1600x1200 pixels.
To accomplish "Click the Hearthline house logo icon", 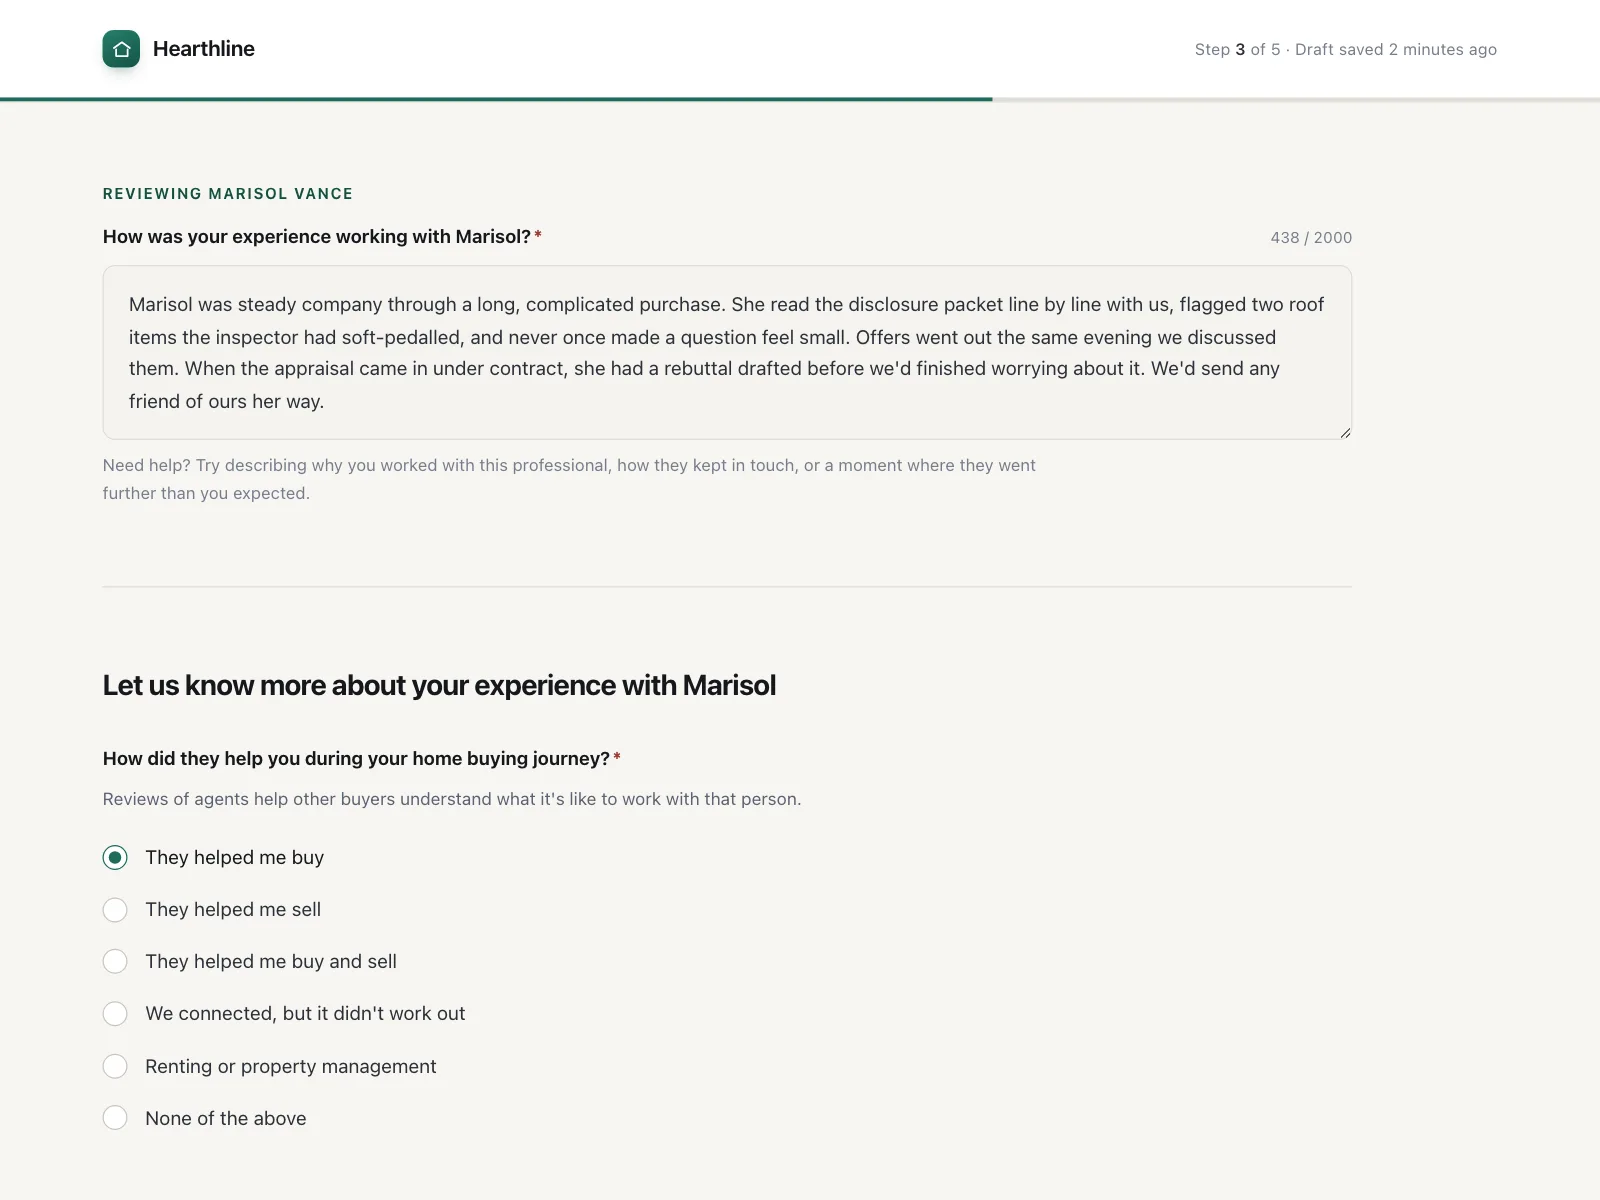I will coord(121,49).
